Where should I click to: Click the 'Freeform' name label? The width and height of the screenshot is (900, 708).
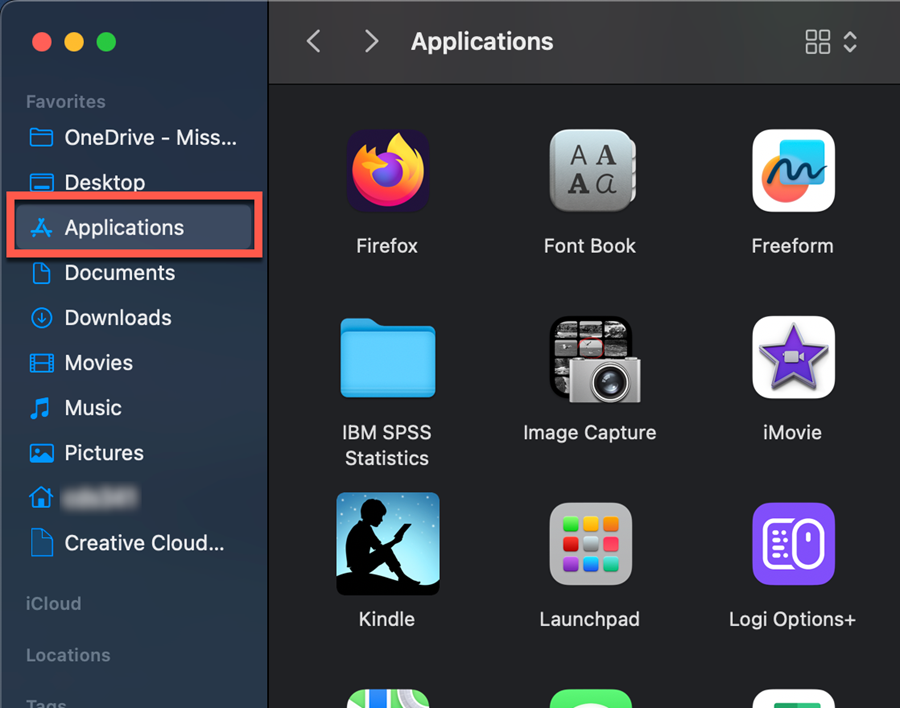793,246
